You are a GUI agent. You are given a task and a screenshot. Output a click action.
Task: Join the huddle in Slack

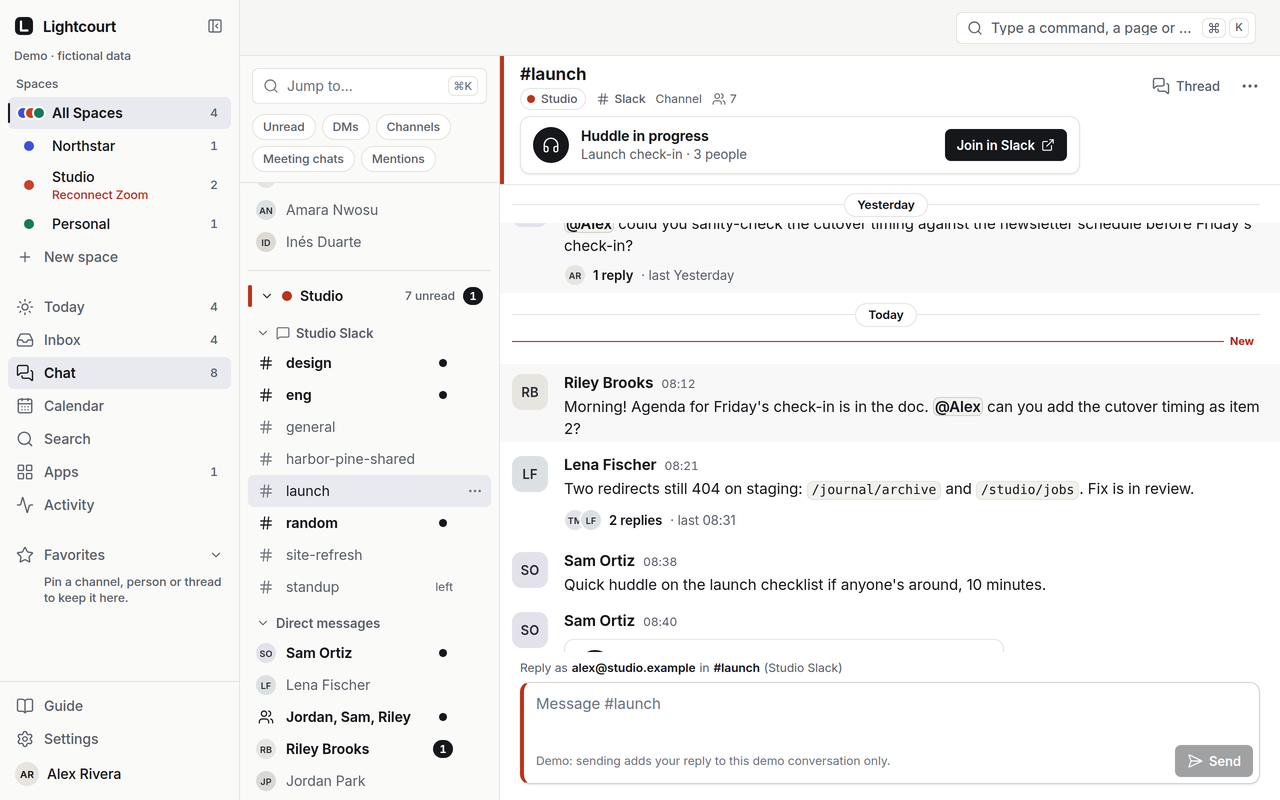click(x=1006, y=145)
